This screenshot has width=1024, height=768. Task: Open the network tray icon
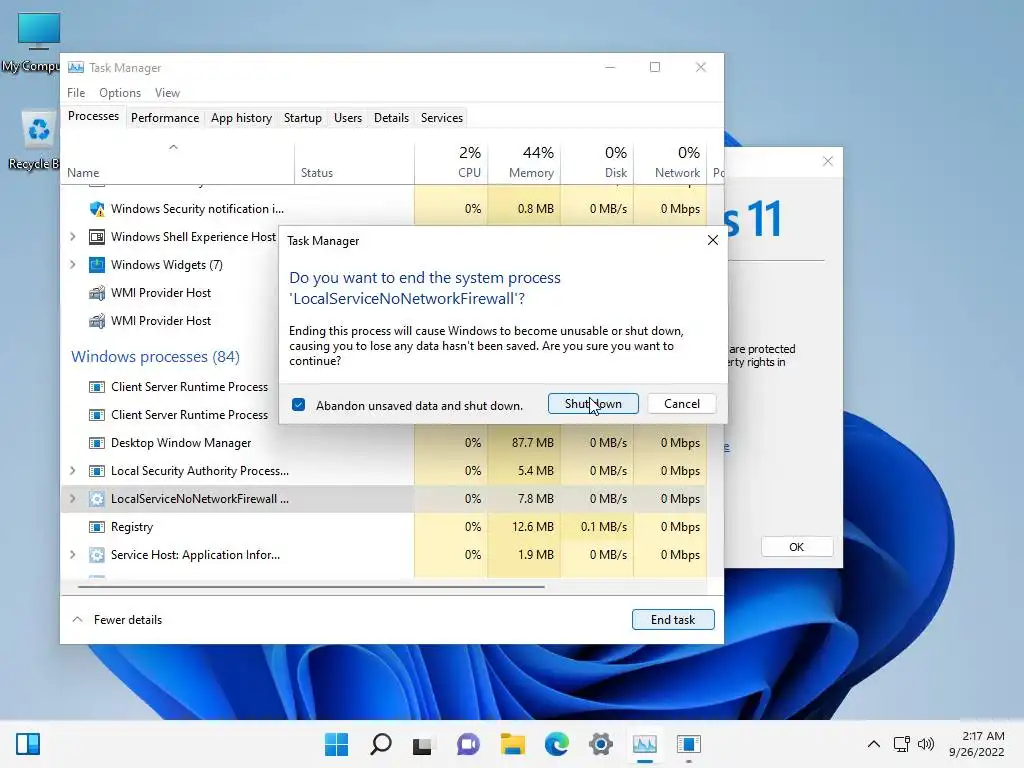click(x=902, y=744)
